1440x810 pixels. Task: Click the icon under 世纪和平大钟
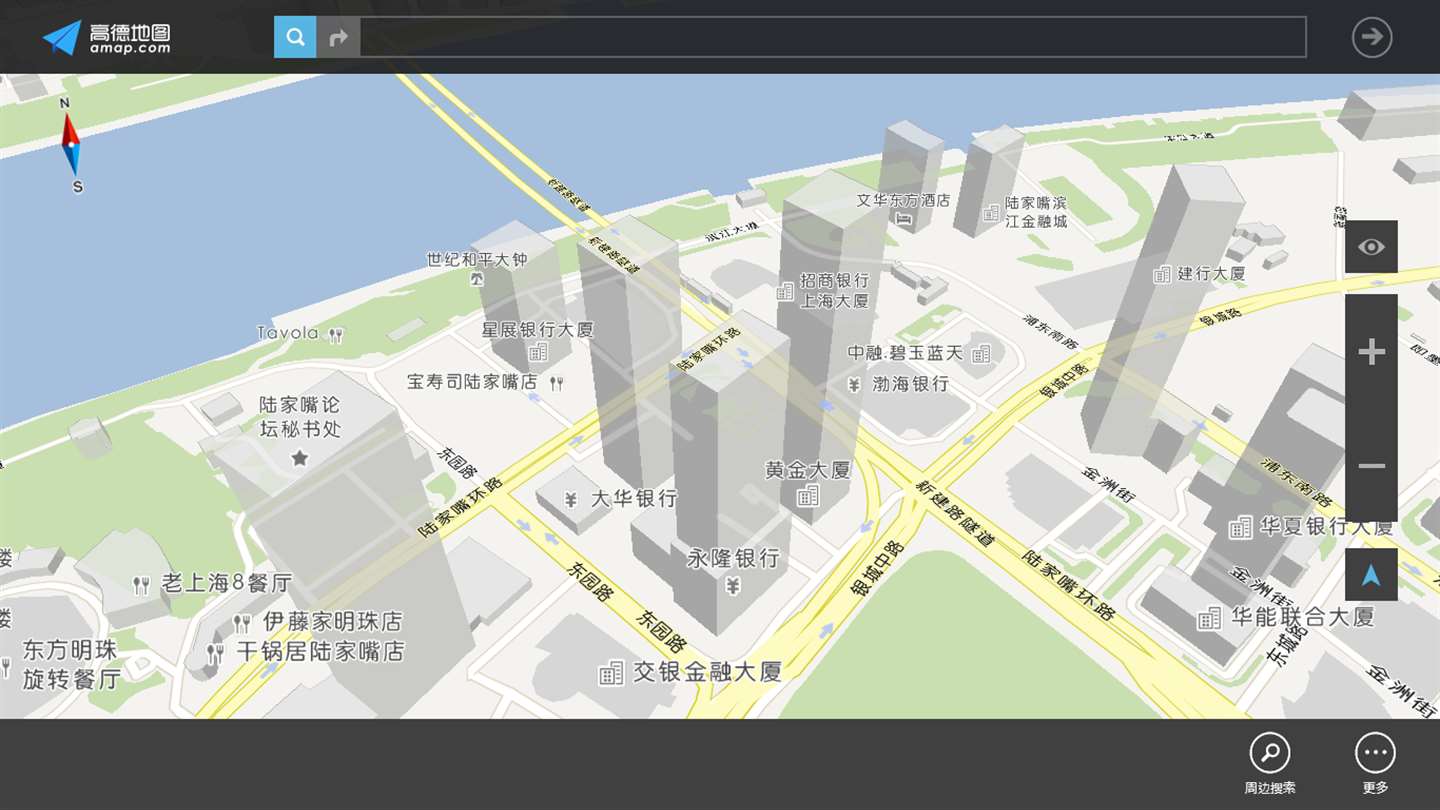tap(477, 279)
